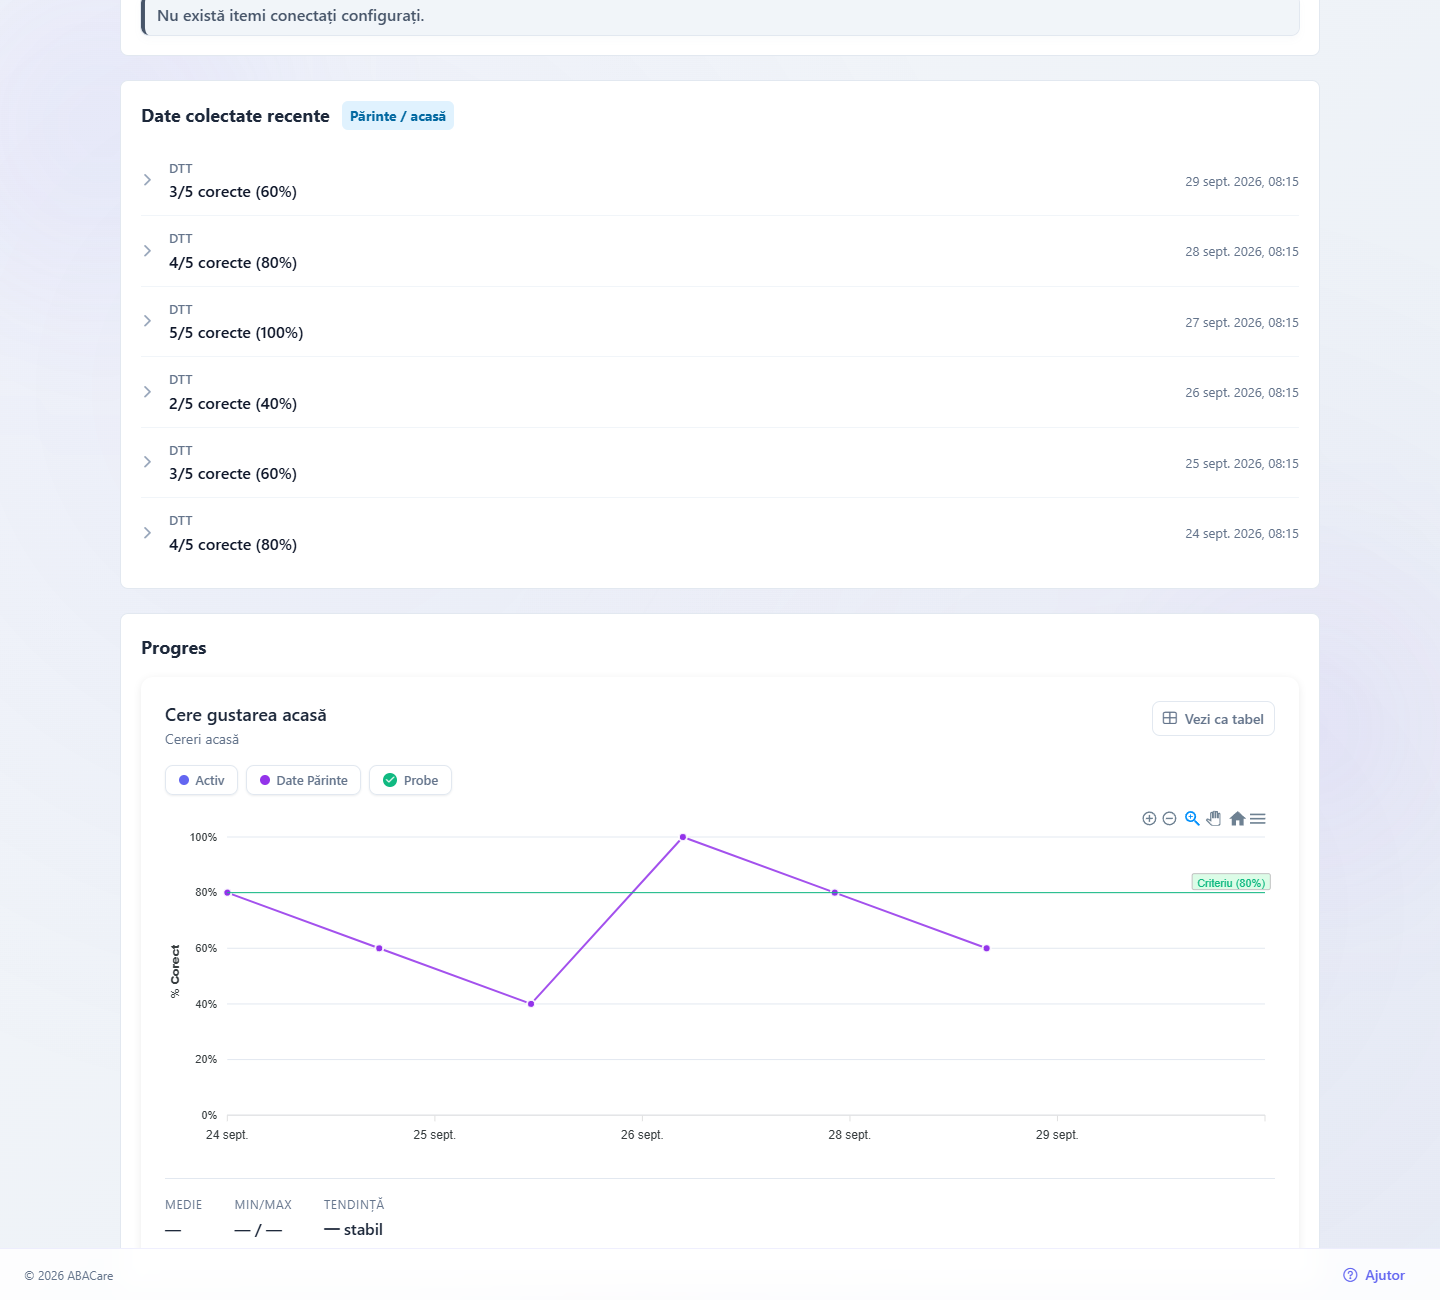Reset chart zoom with the home icon
Screen dimensions: 1440x1300
tap(1237, 819)
